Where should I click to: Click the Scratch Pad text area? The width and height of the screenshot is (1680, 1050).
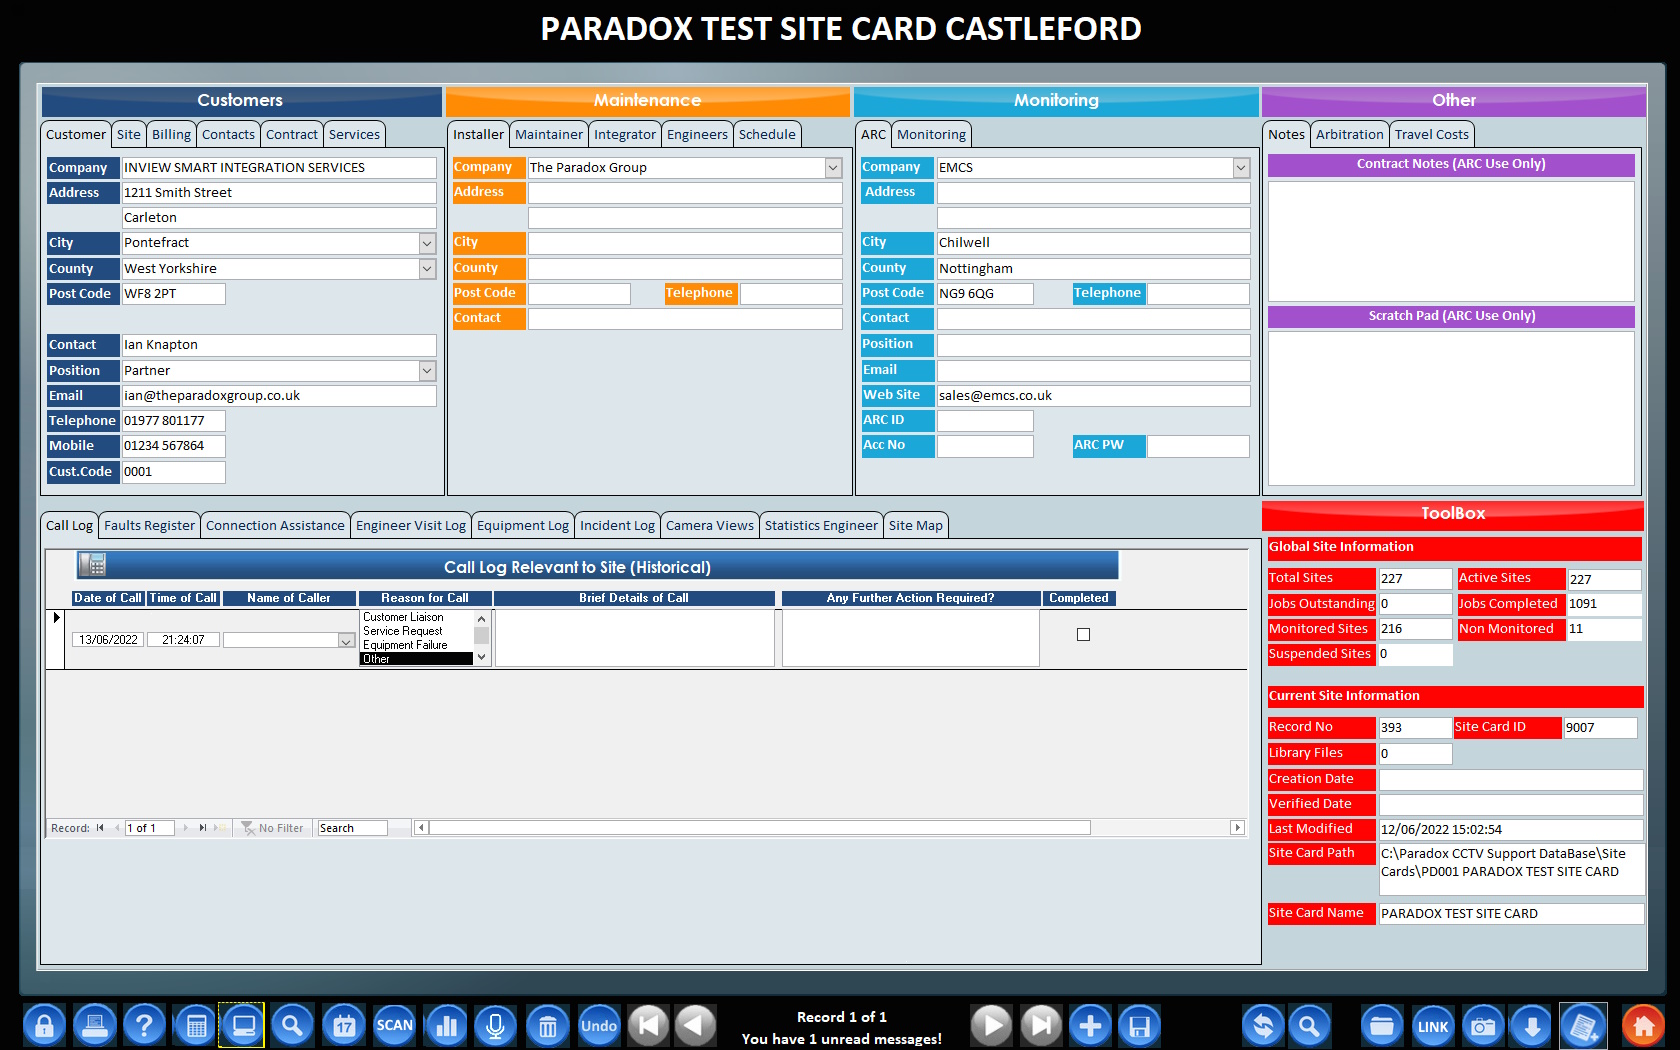coord(1451,408)
